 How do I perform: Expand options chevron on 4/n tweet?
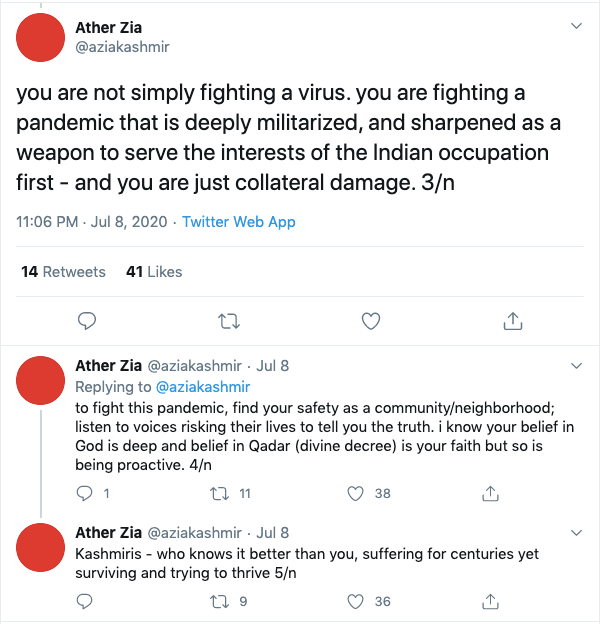tap(575, 366)
